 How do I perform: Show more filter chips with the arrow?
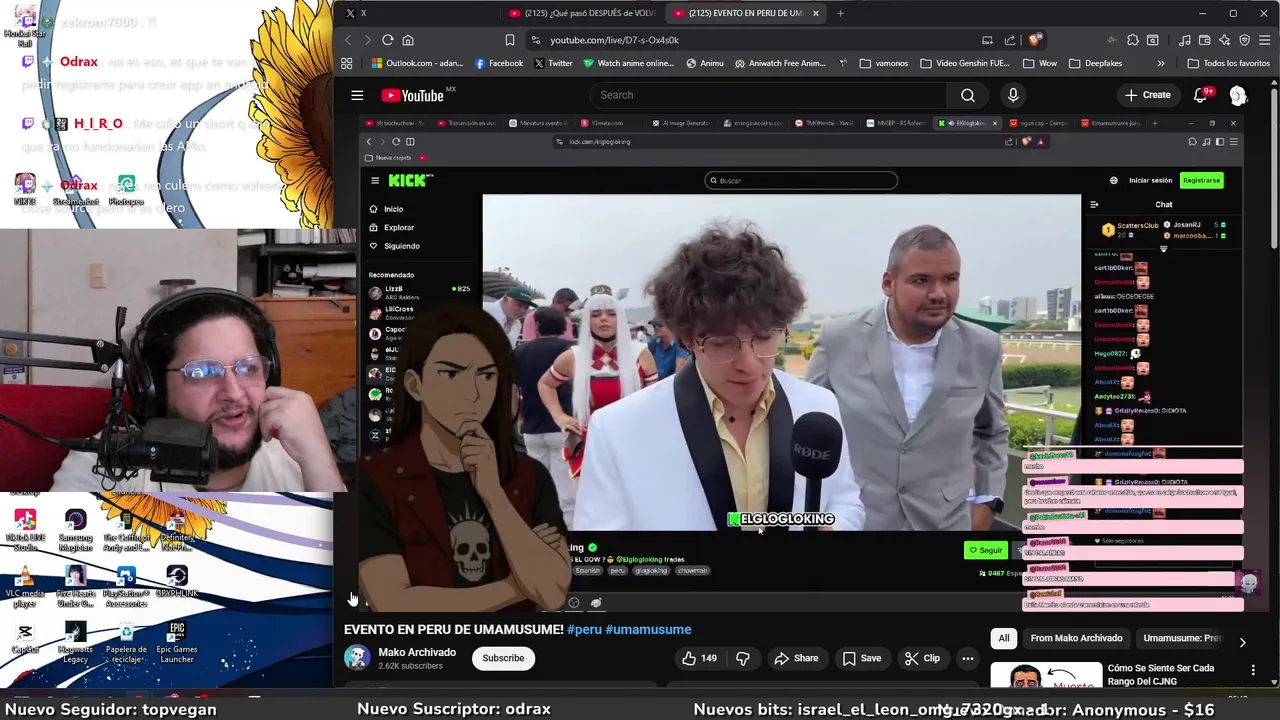click(x=1242, y=642)
